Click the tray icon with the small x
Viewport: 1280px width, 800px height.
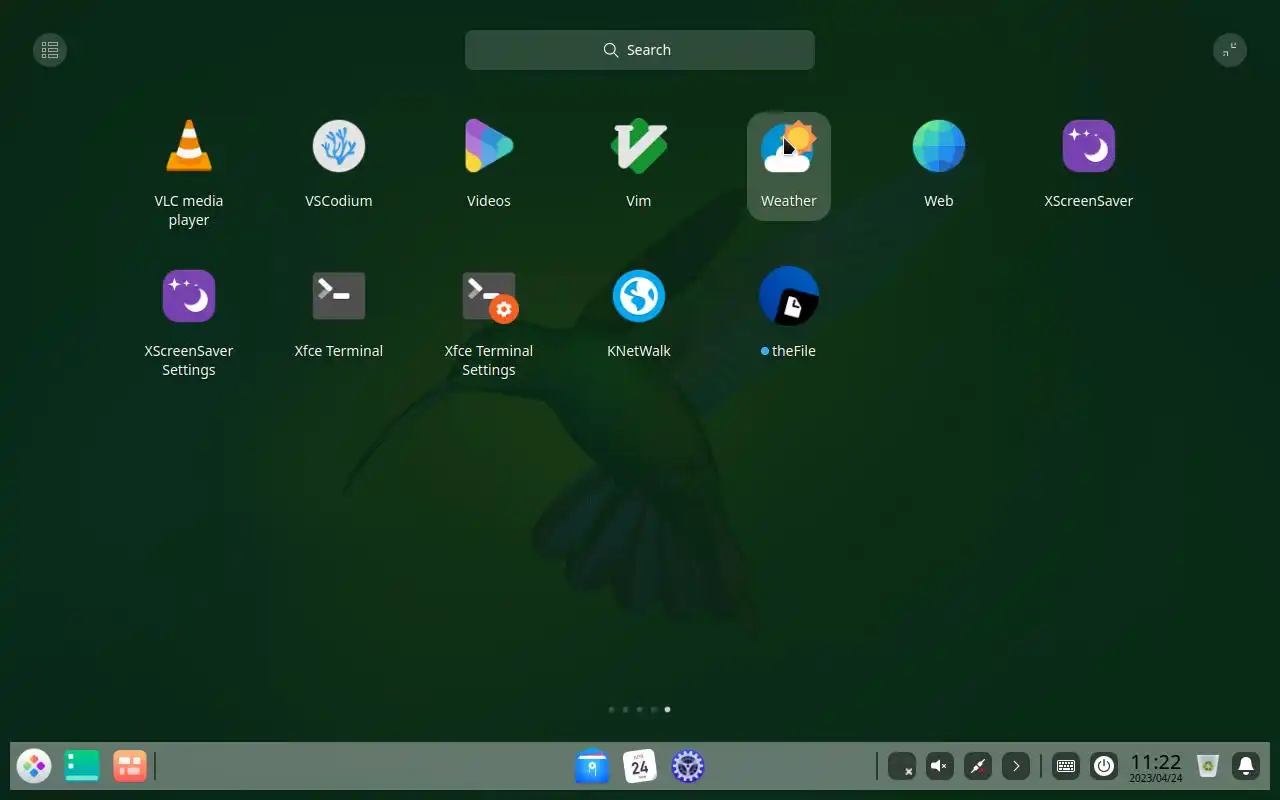(902, 767)
